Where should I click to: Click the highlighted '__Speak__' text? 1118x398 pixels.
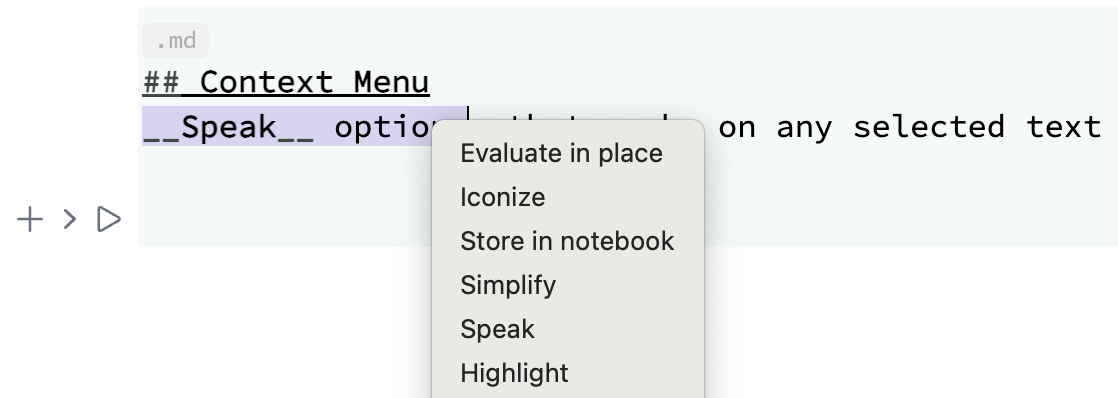(229, 127)
